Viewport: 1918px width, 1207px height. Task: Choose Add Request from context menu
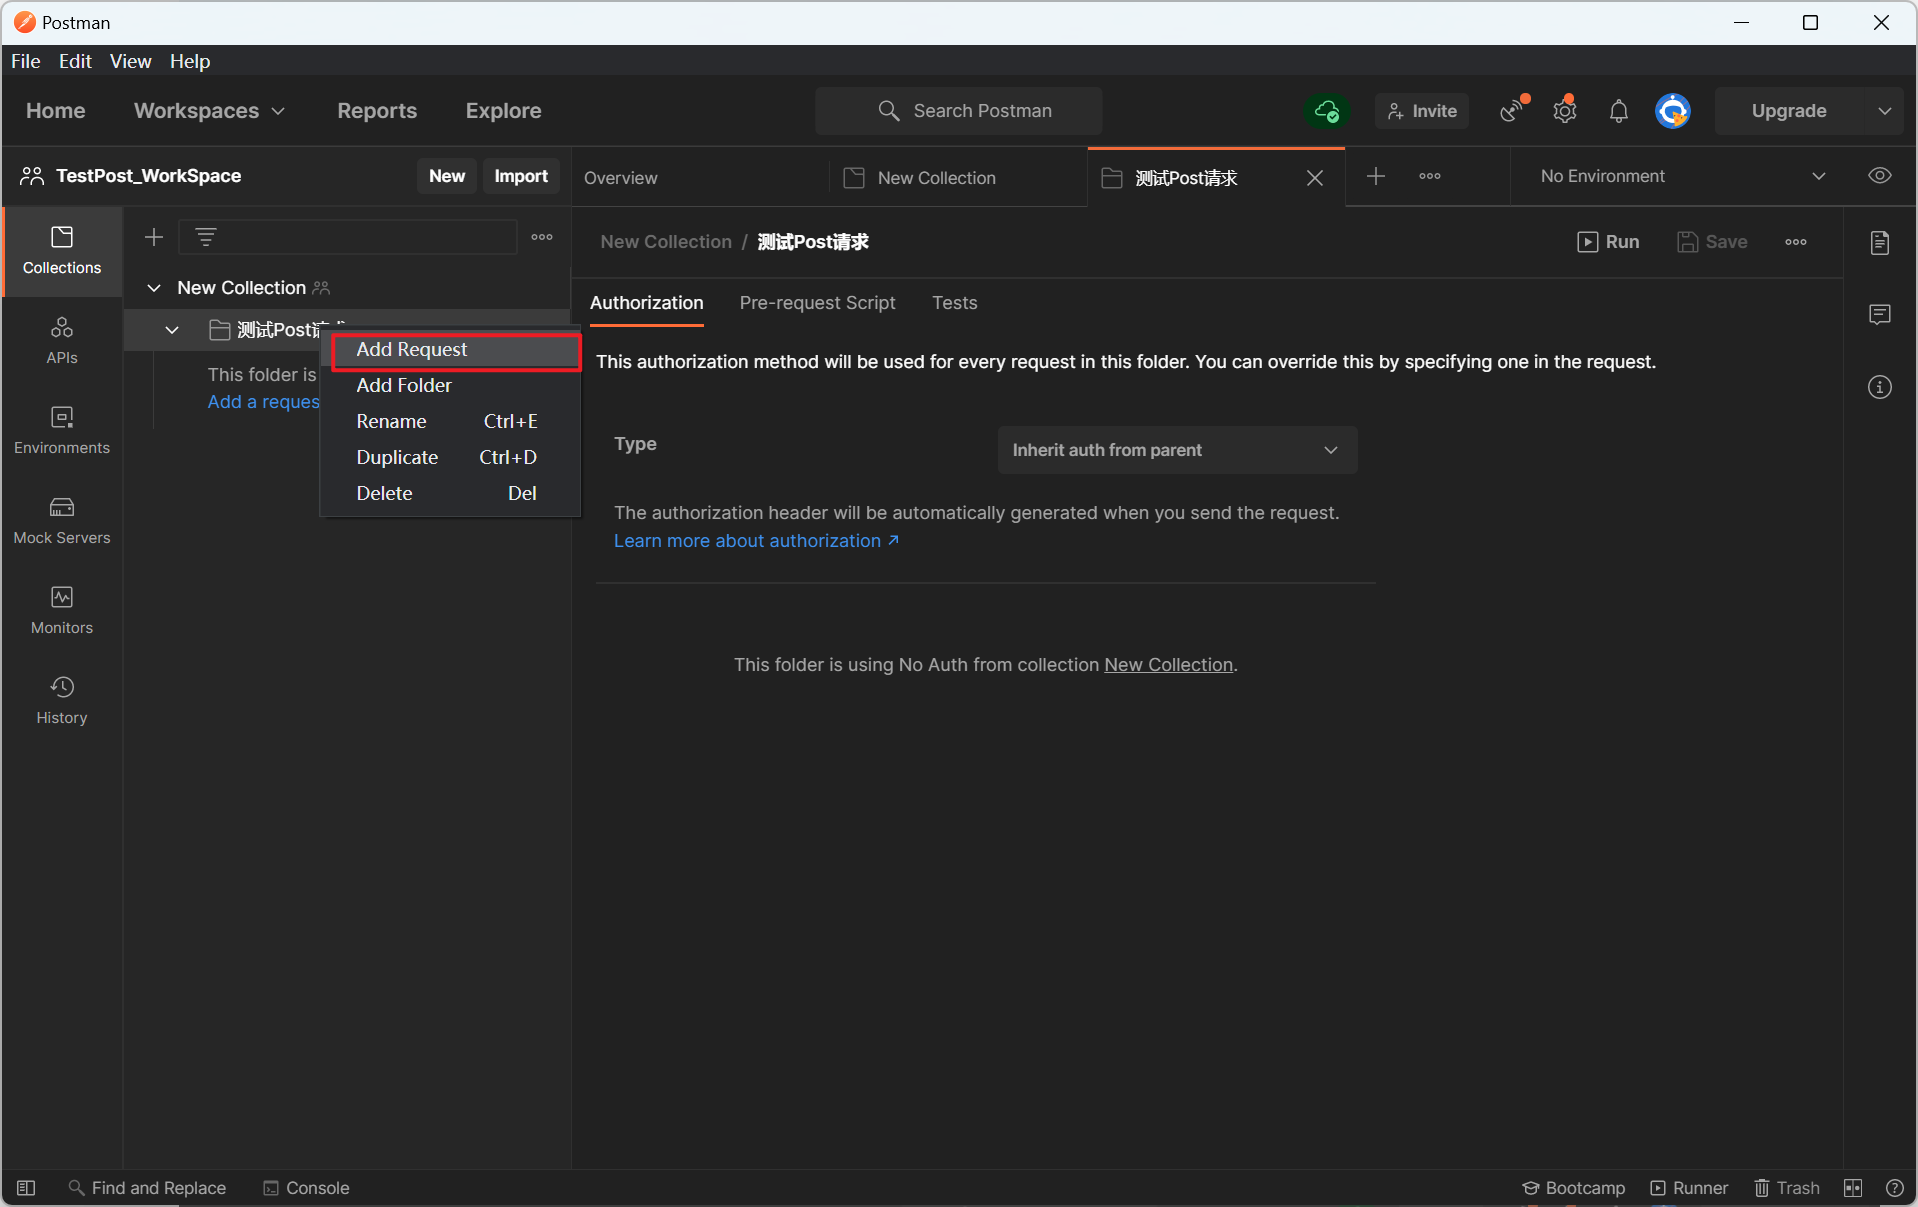tap(456, 350)
